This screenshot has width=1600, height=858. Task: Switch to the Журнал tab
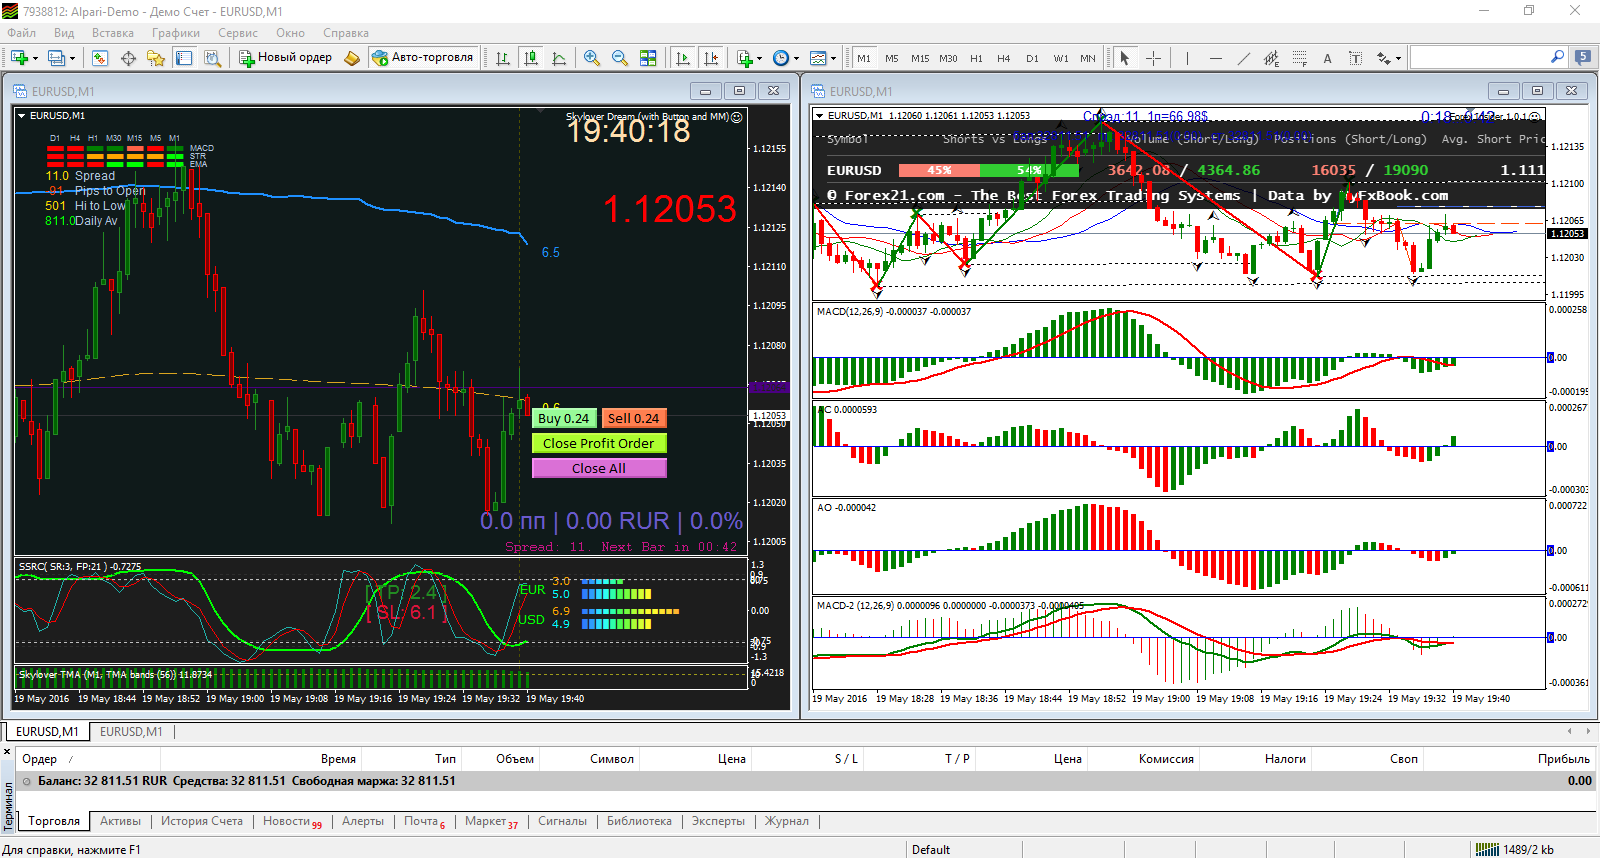[787, 821]
